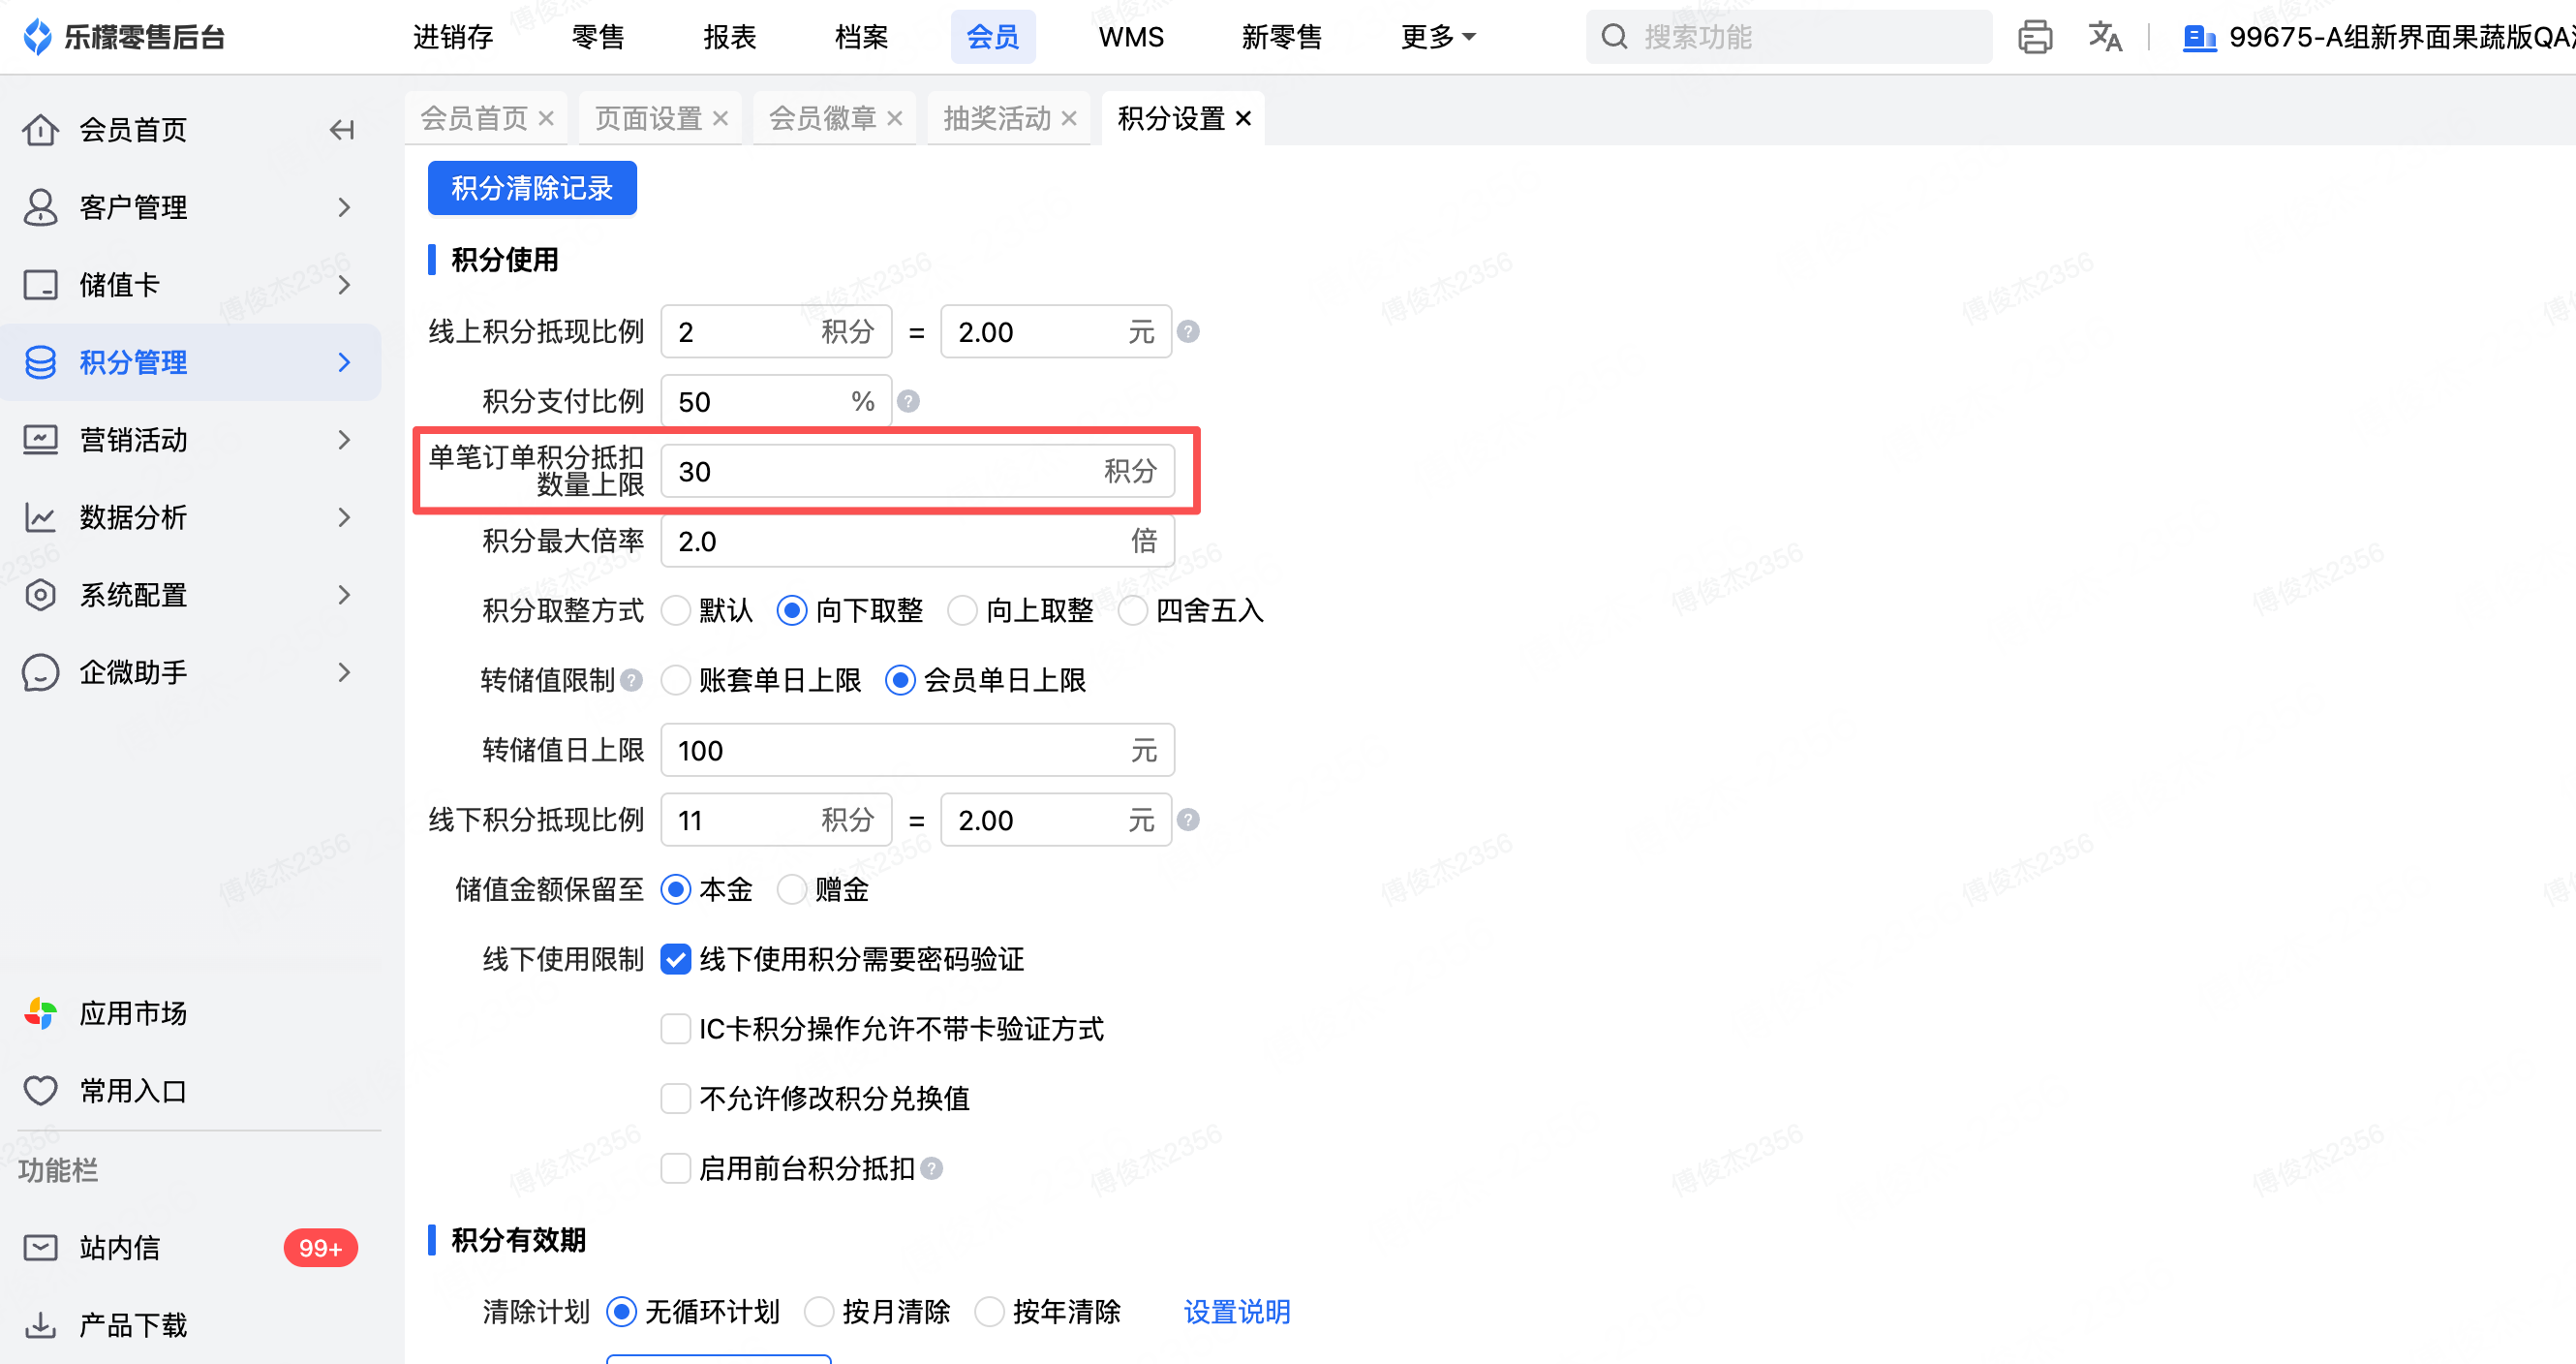Click the printer icon in top bar
The height and width of the screenshot is (1364, 2576).
point(2034,37)
